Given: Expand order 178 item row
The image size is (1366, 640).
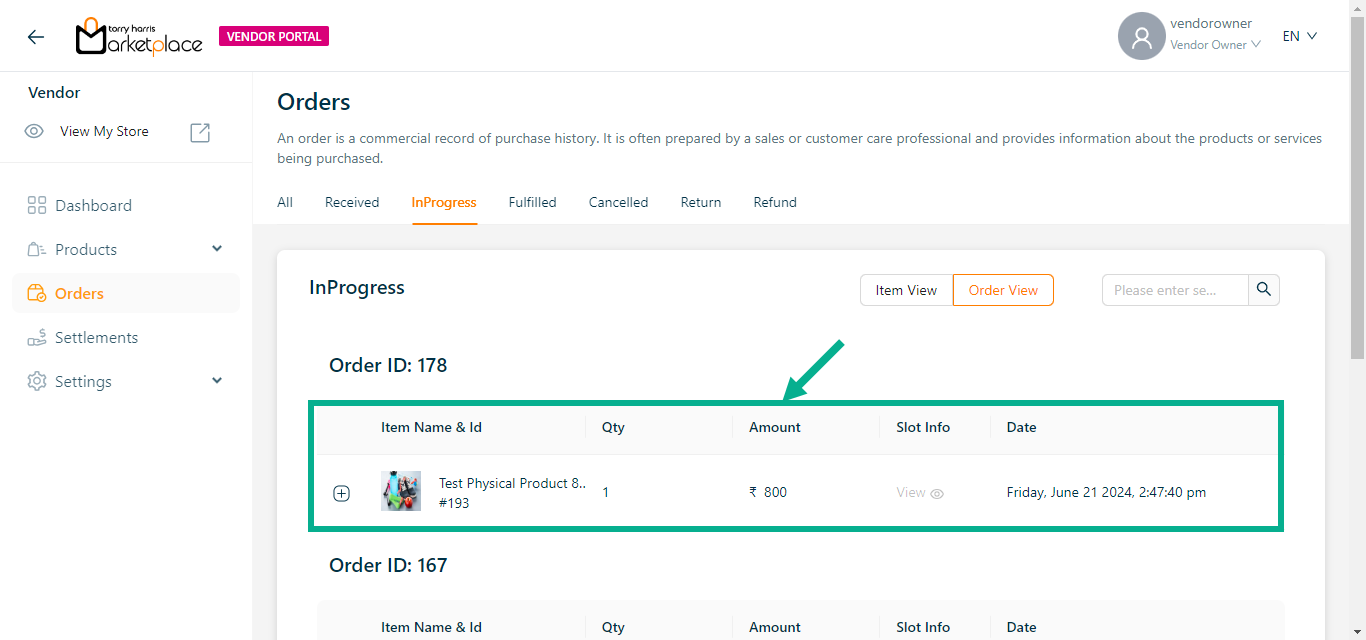Looking at the screenshot, I should (341, 493).
